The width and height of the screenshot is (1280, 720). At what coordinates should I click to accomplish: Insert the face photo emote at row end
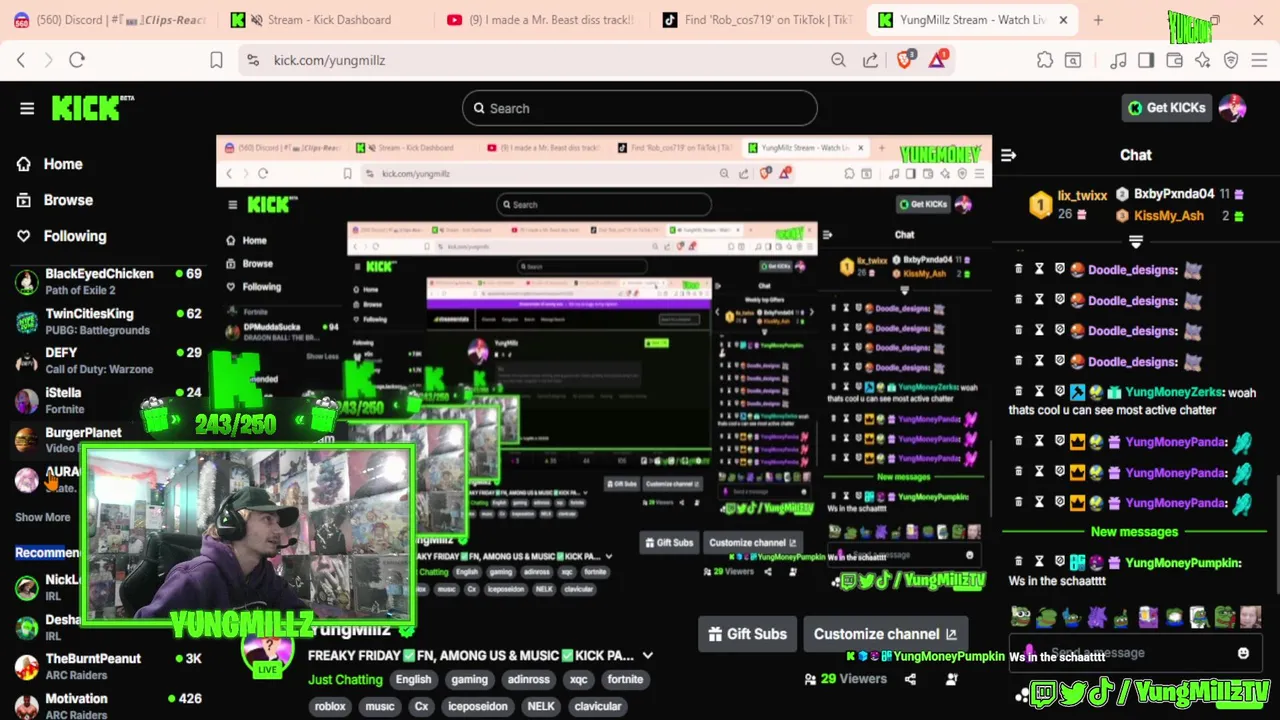click(x=1251, y=617)
